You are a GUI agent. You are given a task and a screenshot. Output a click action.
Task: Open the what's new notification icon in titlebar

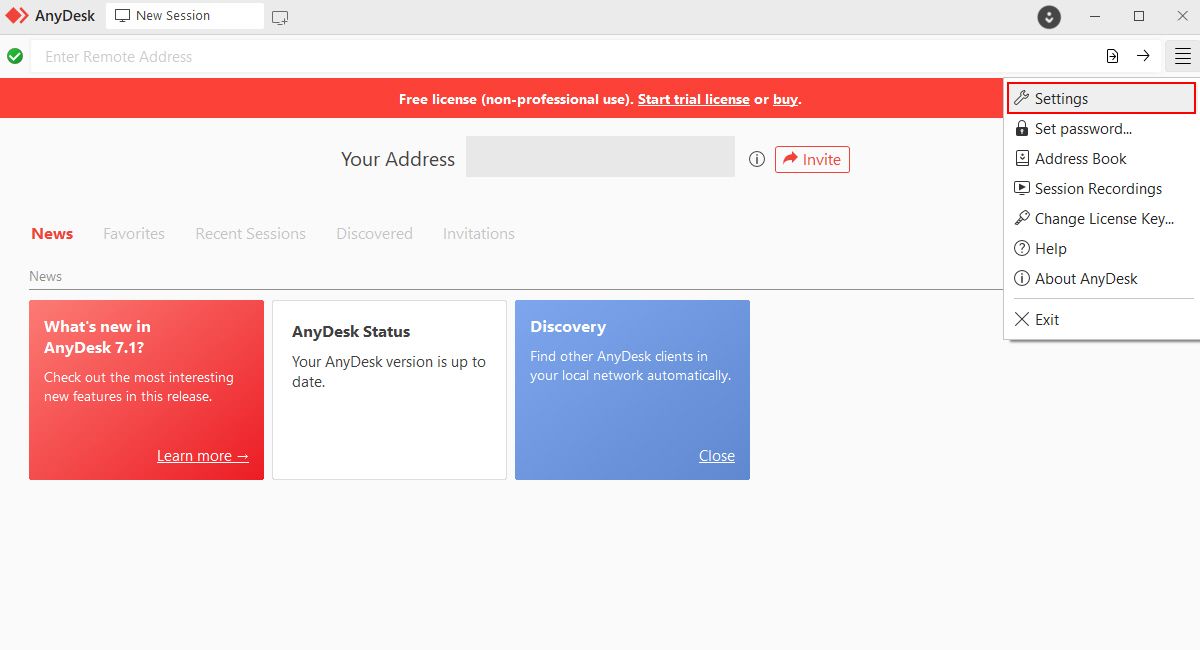click(x=1048, y=16)
